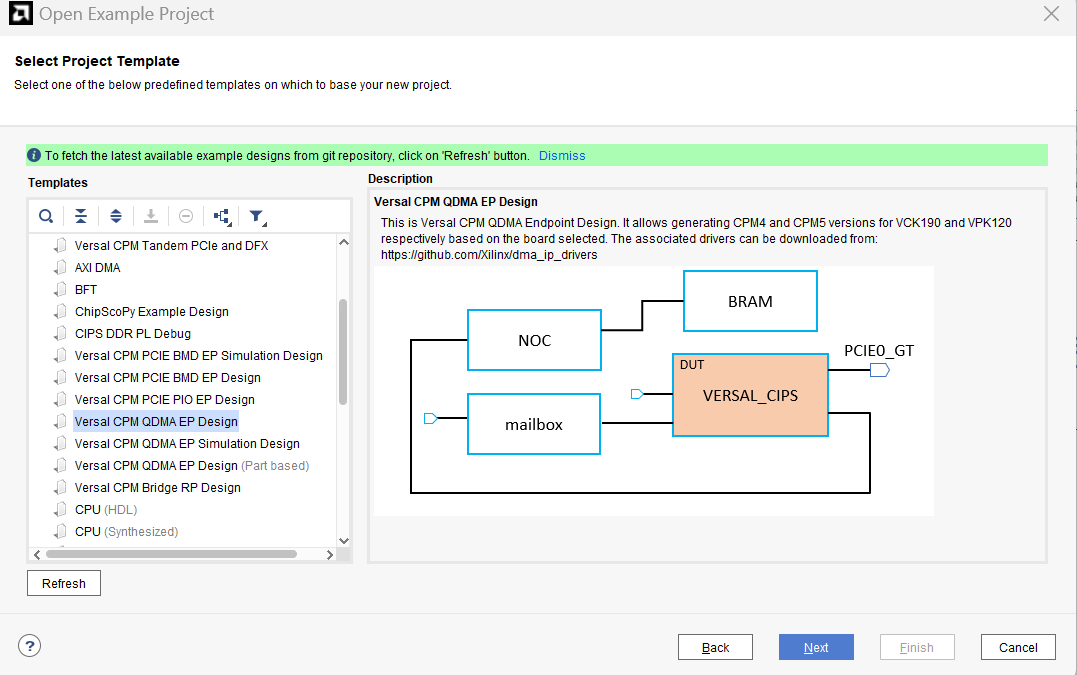This screenshot has width=1077, height=675.
Task: Click the github dma_ip_drivers URL text
Action: (x=489, y=255)
